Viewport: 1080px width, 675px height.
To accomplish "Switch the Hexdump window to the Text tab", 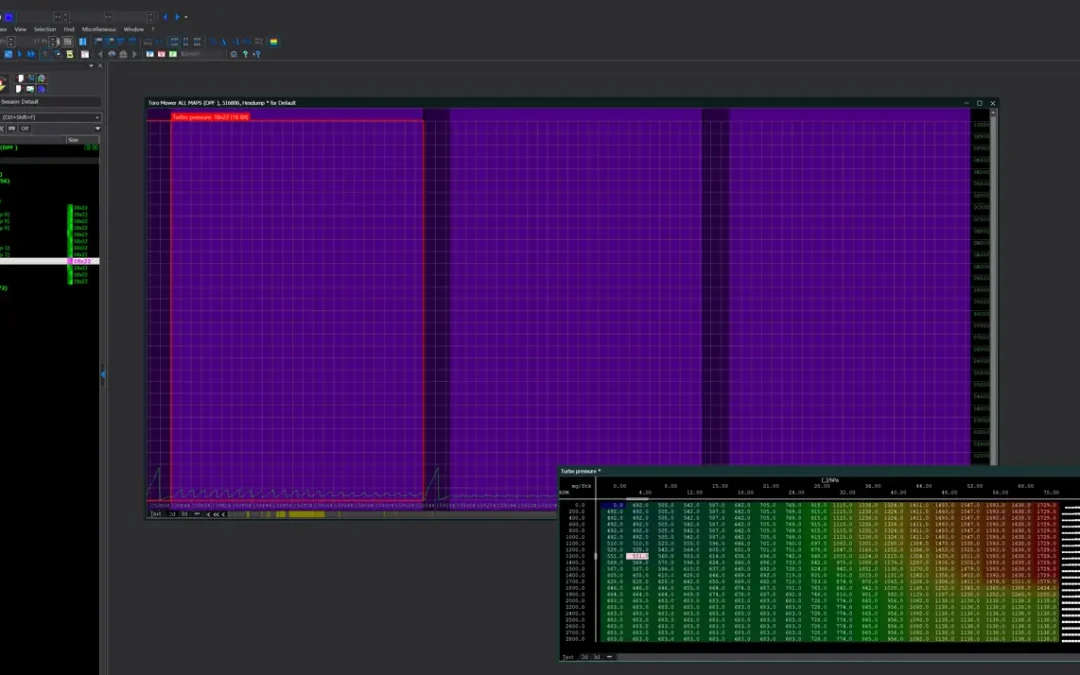I will coord(156,514).
